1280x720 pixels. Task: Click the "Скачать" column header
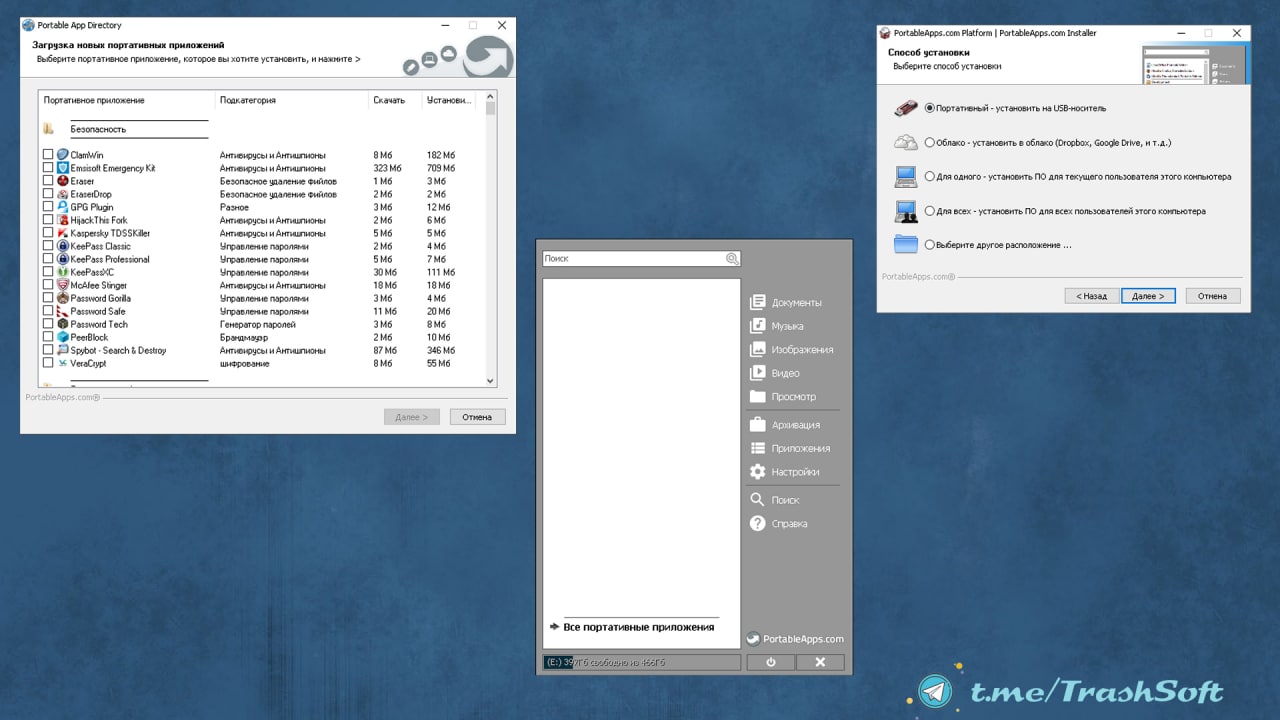pos(395,100)
